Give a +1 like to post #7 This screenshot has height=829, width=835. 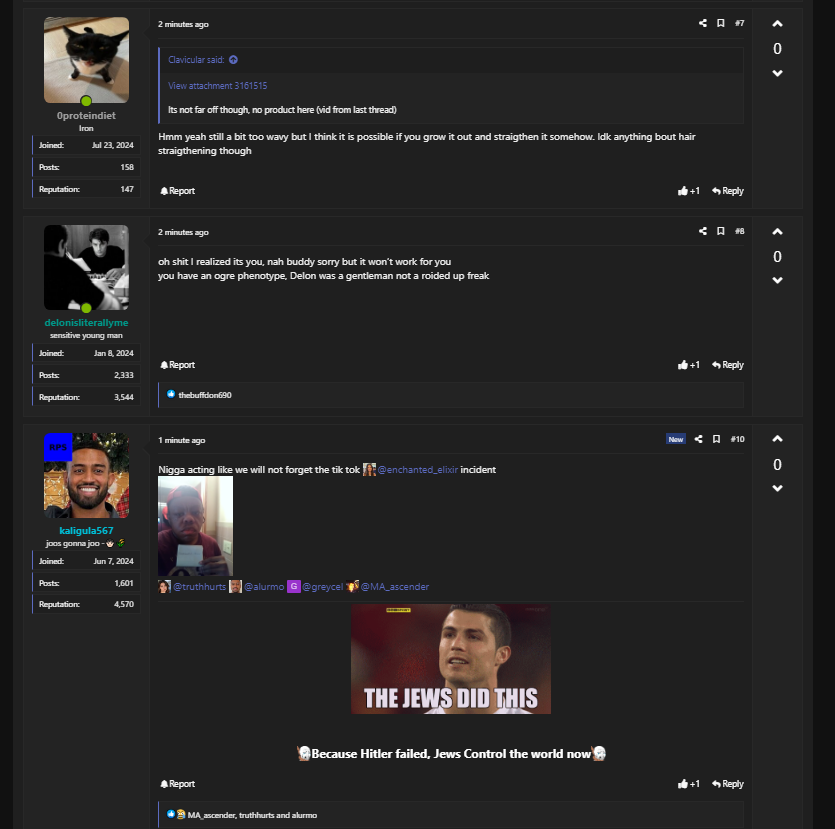click(x=688, y=190)
